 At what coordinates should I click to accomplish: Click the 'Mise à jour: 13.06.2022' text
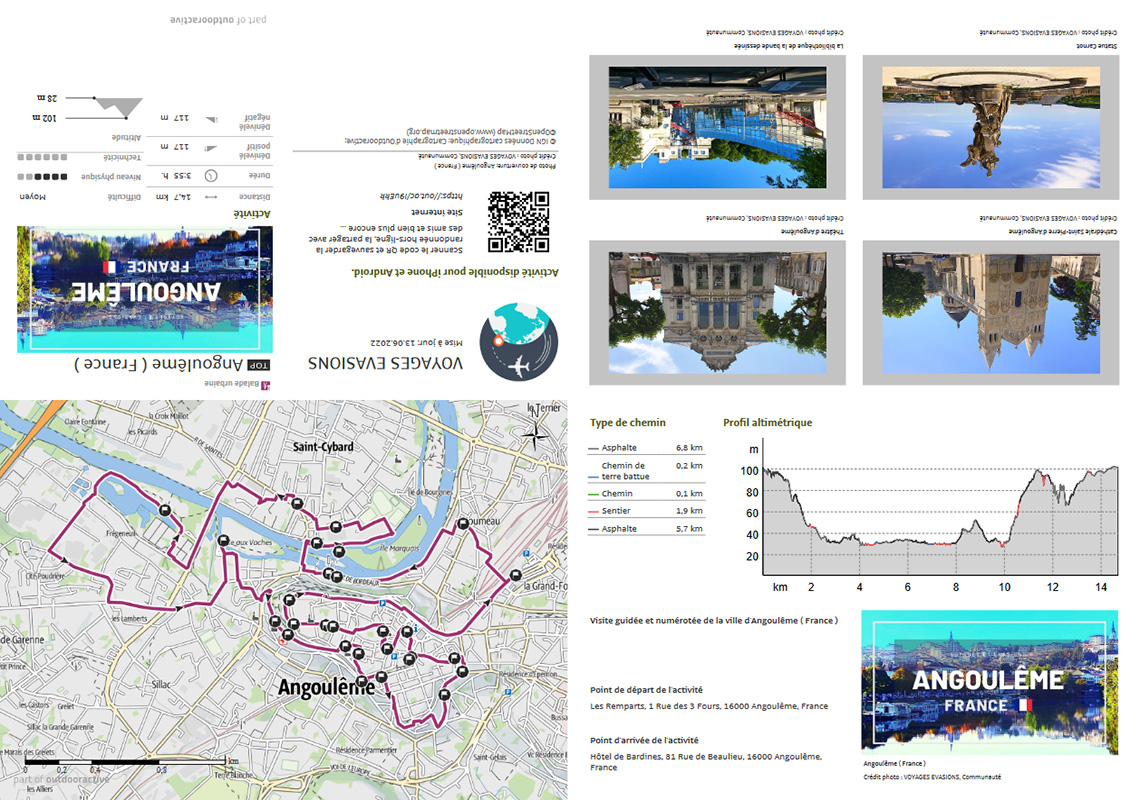417,342
